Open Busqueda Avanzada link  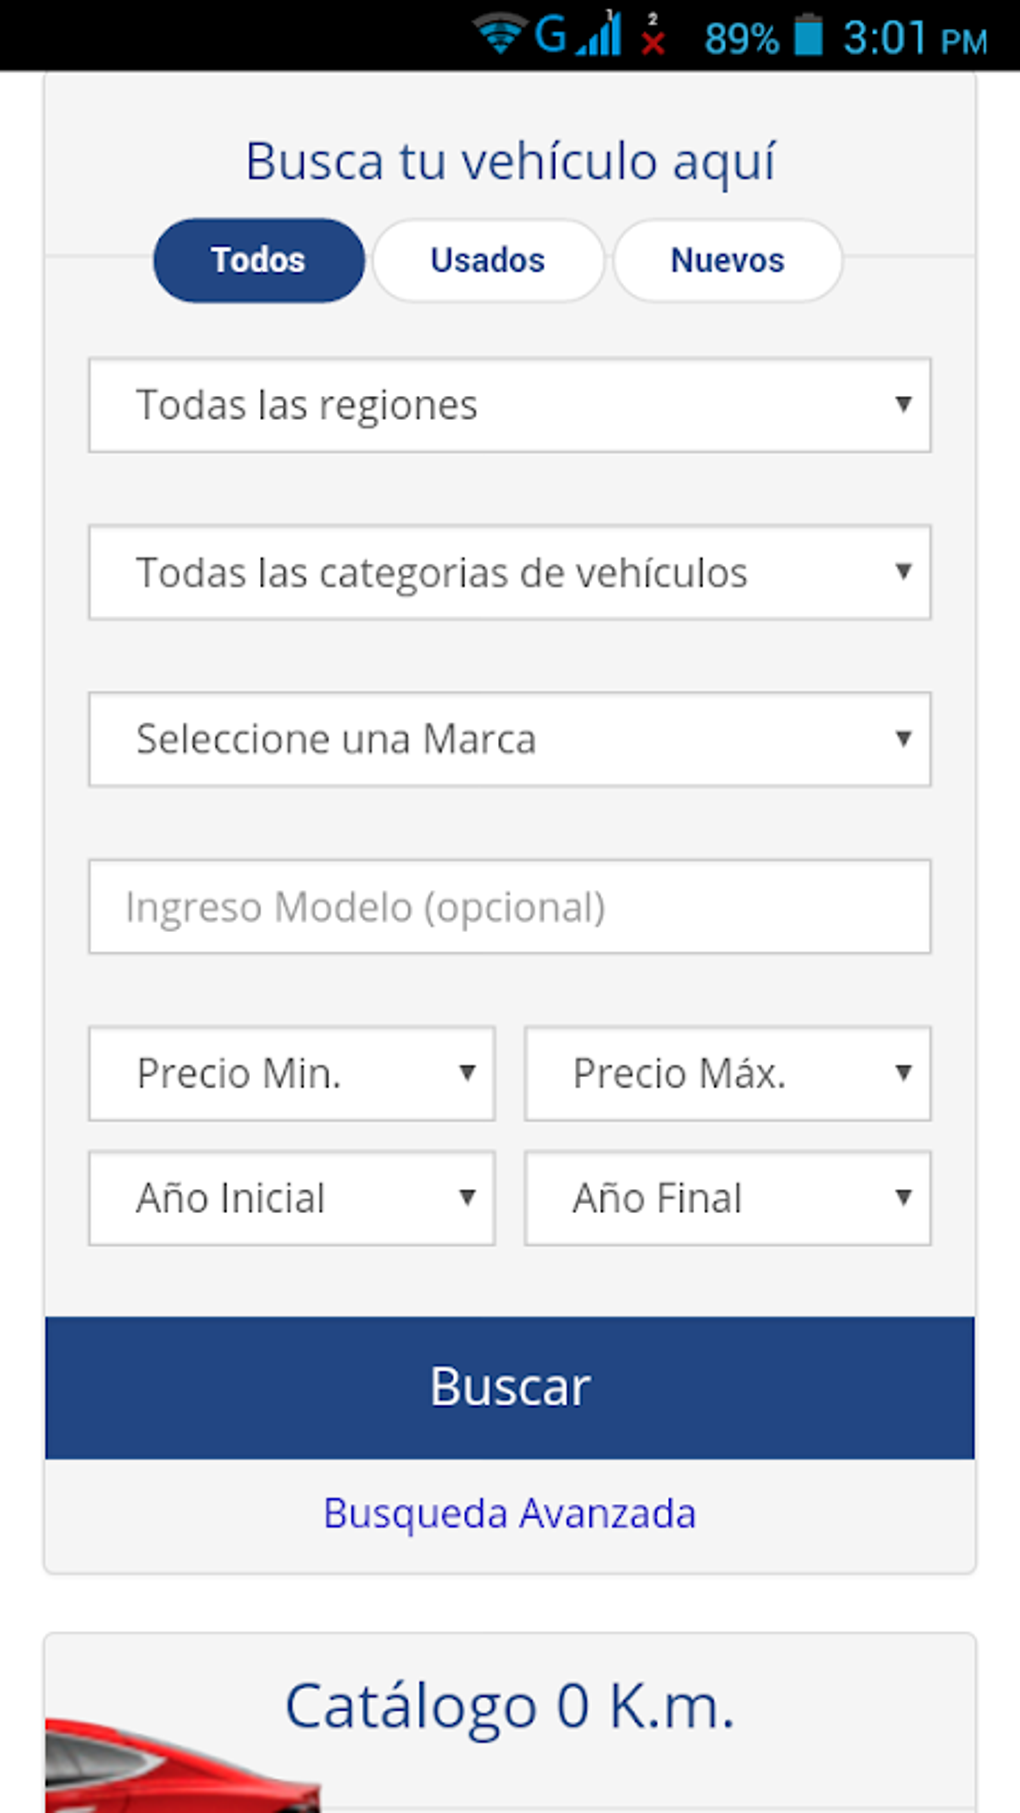(x=509, y=1513)
